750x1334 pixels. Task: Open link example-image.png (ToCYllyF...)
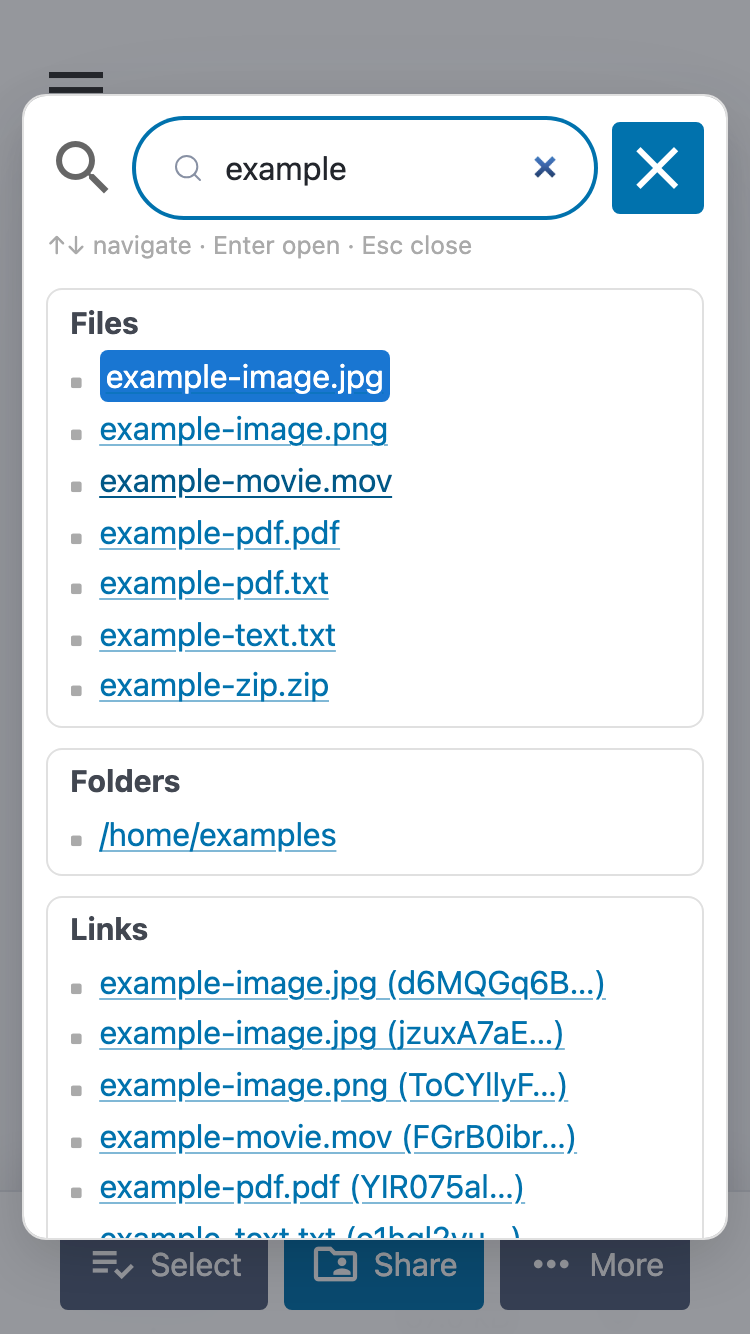click(334, 1086)
